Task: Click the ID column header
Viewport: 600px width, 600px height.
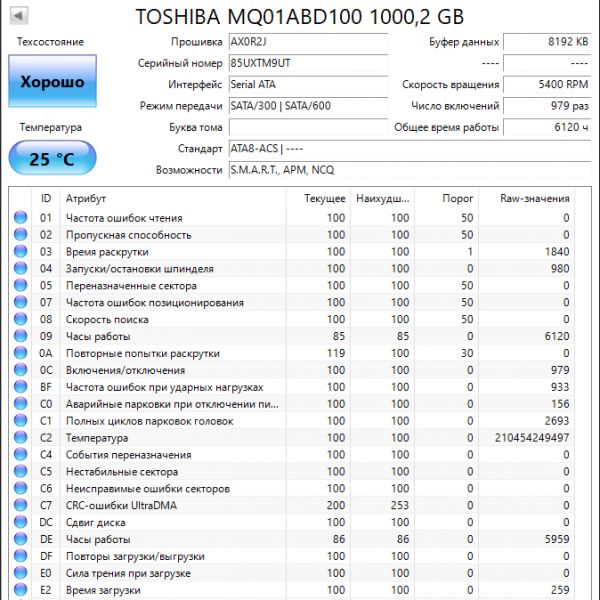Action: point(46,198)
